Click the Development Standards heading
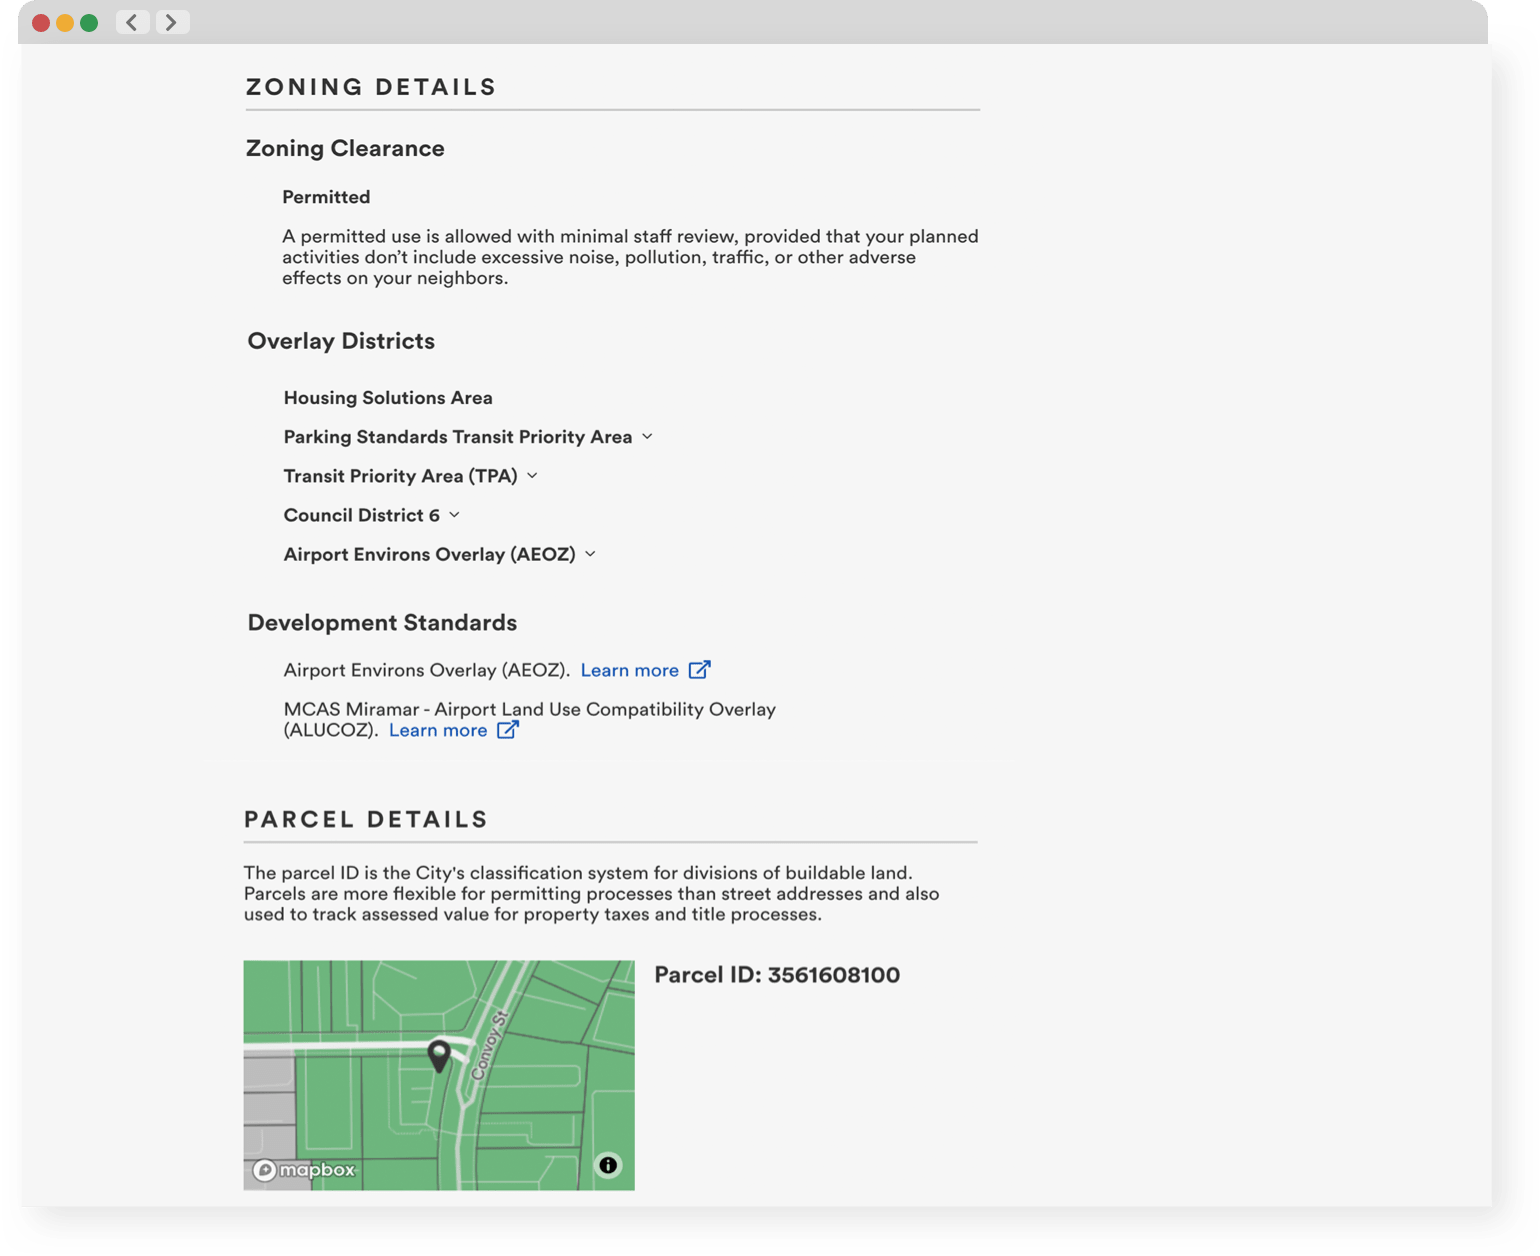This screenshot has height=1256, width=1540. coord(382,623)
